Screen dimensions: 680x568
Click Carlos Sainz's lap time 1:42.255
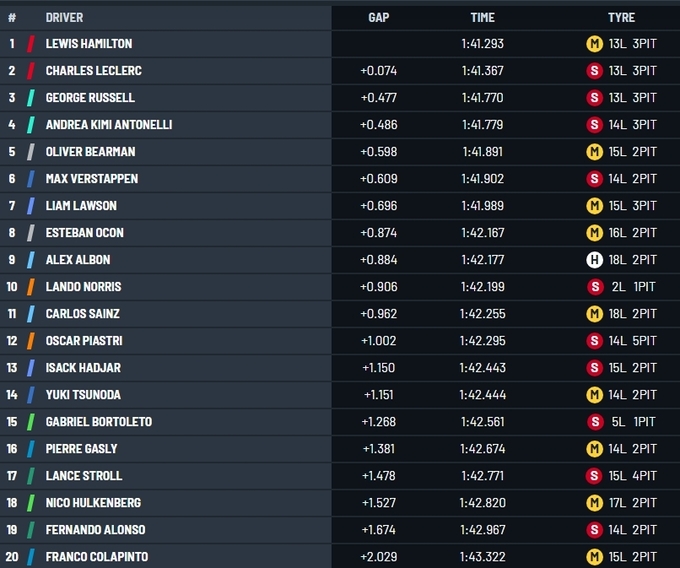click(x=482, y=314)
